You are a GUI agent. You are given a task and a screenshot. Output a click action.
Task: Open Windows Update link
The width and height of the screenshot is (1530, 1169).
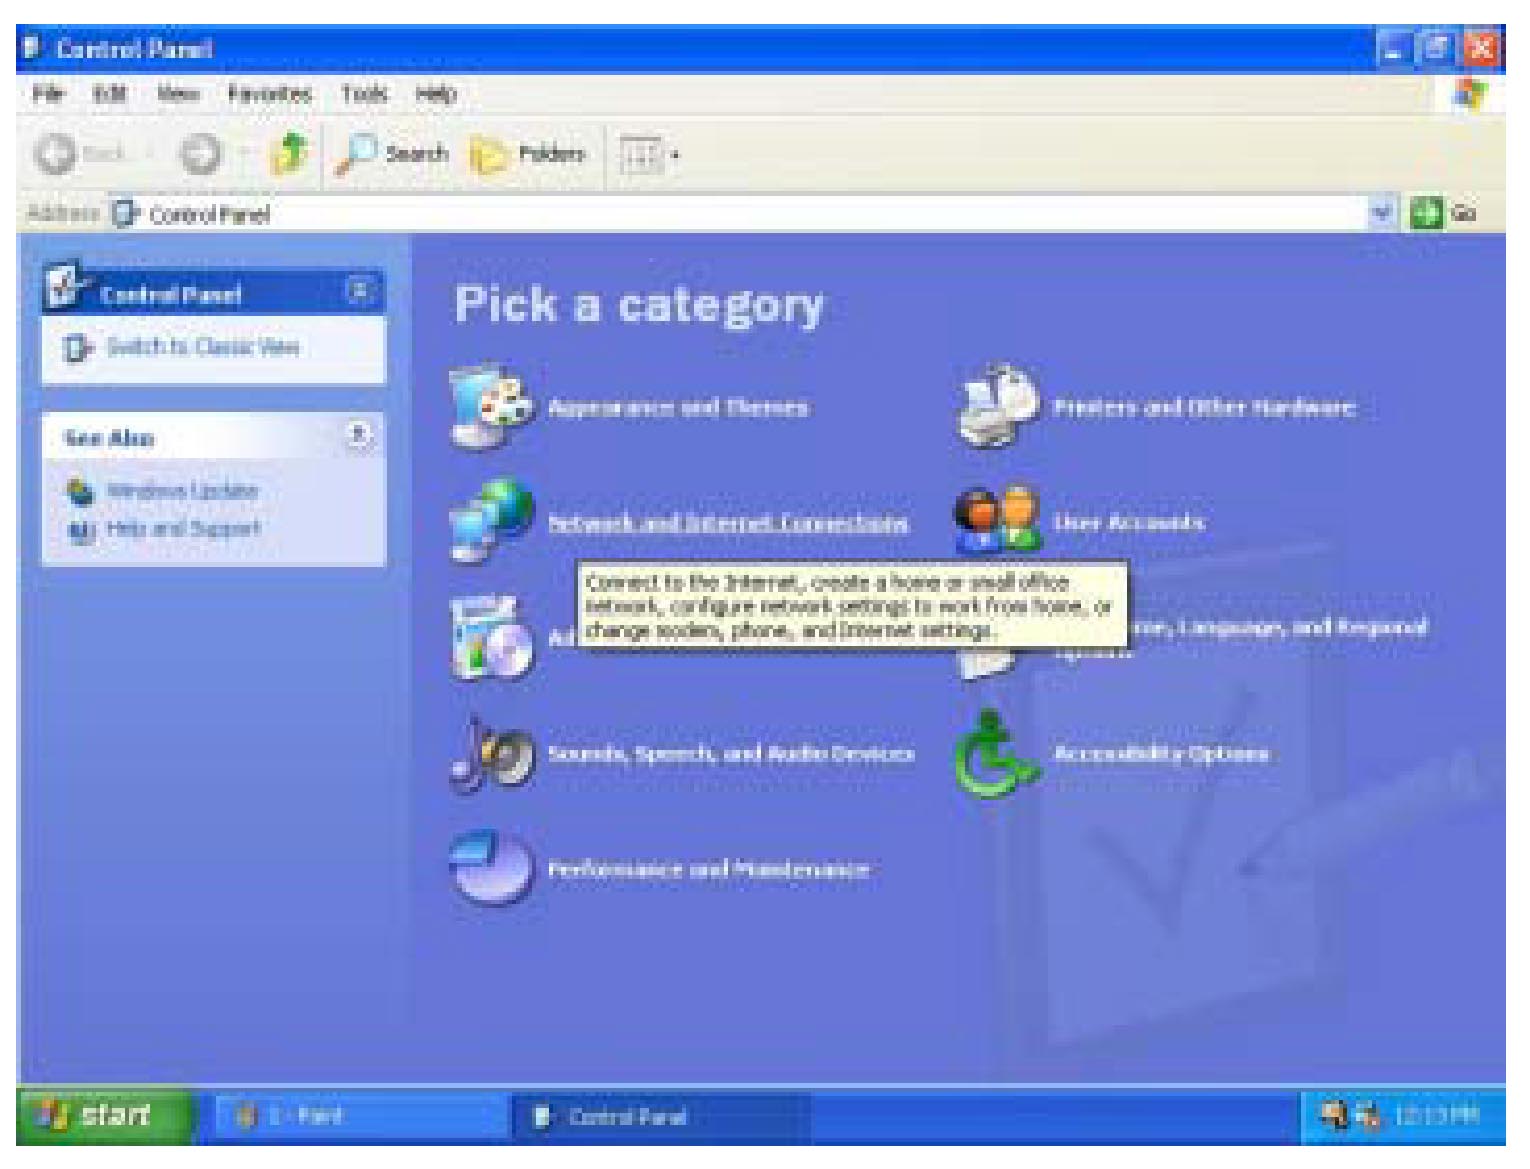click(x=182, y=490)
